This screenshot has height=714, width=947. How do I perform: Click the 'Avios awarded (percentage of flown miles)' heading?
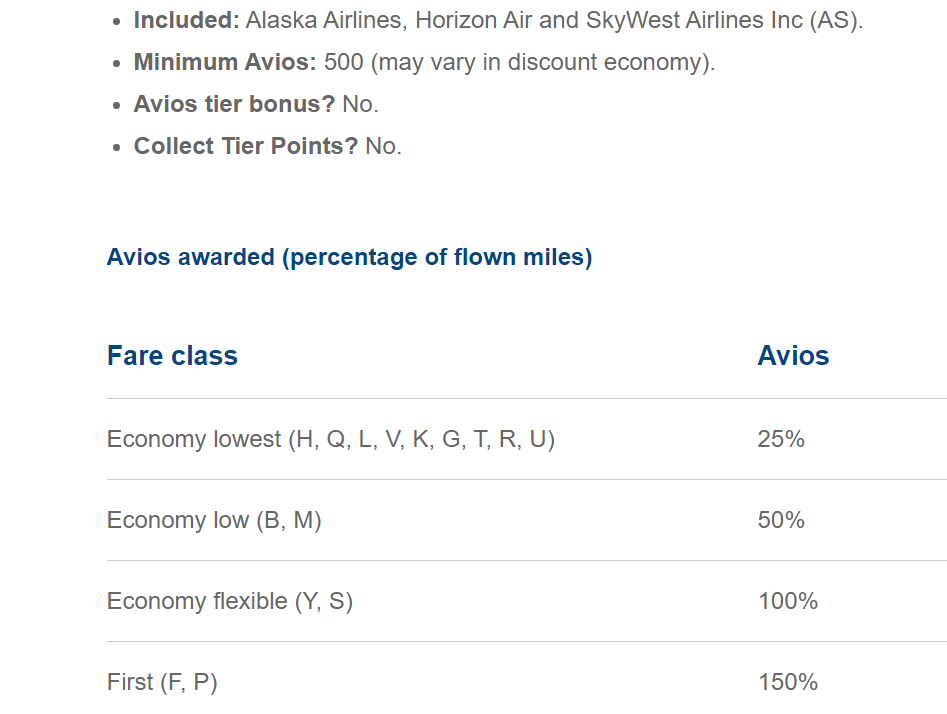(x=349, y=257)
